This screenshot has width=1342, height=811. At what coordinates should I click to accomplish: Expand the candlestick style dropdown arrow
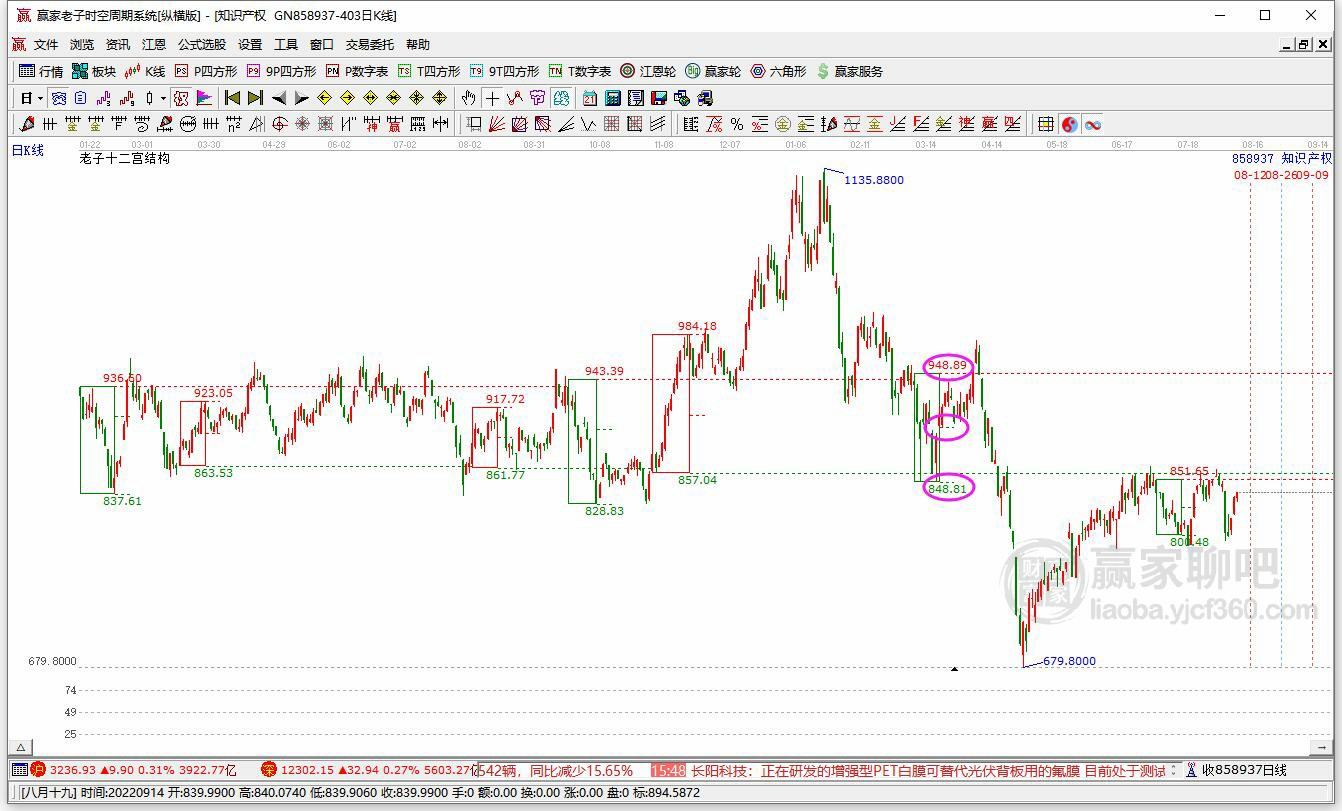163,98
